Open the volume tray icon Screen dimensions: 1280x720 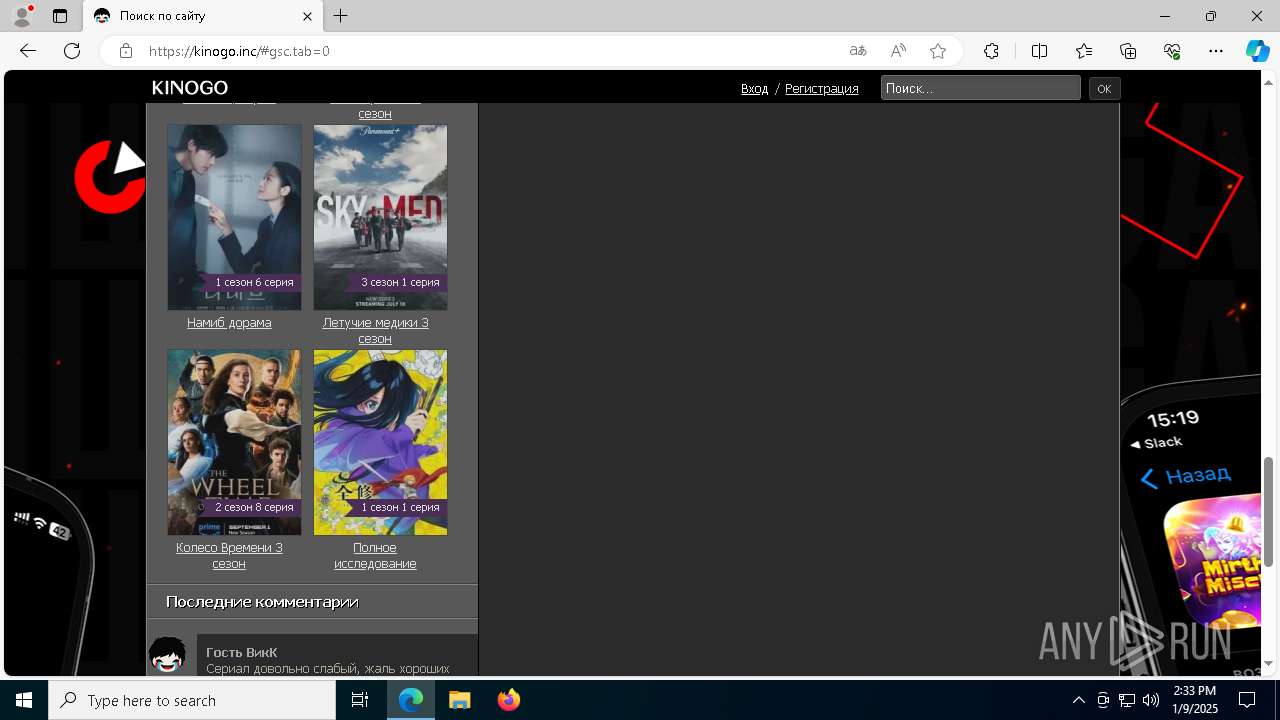(x=1151, y=700)
